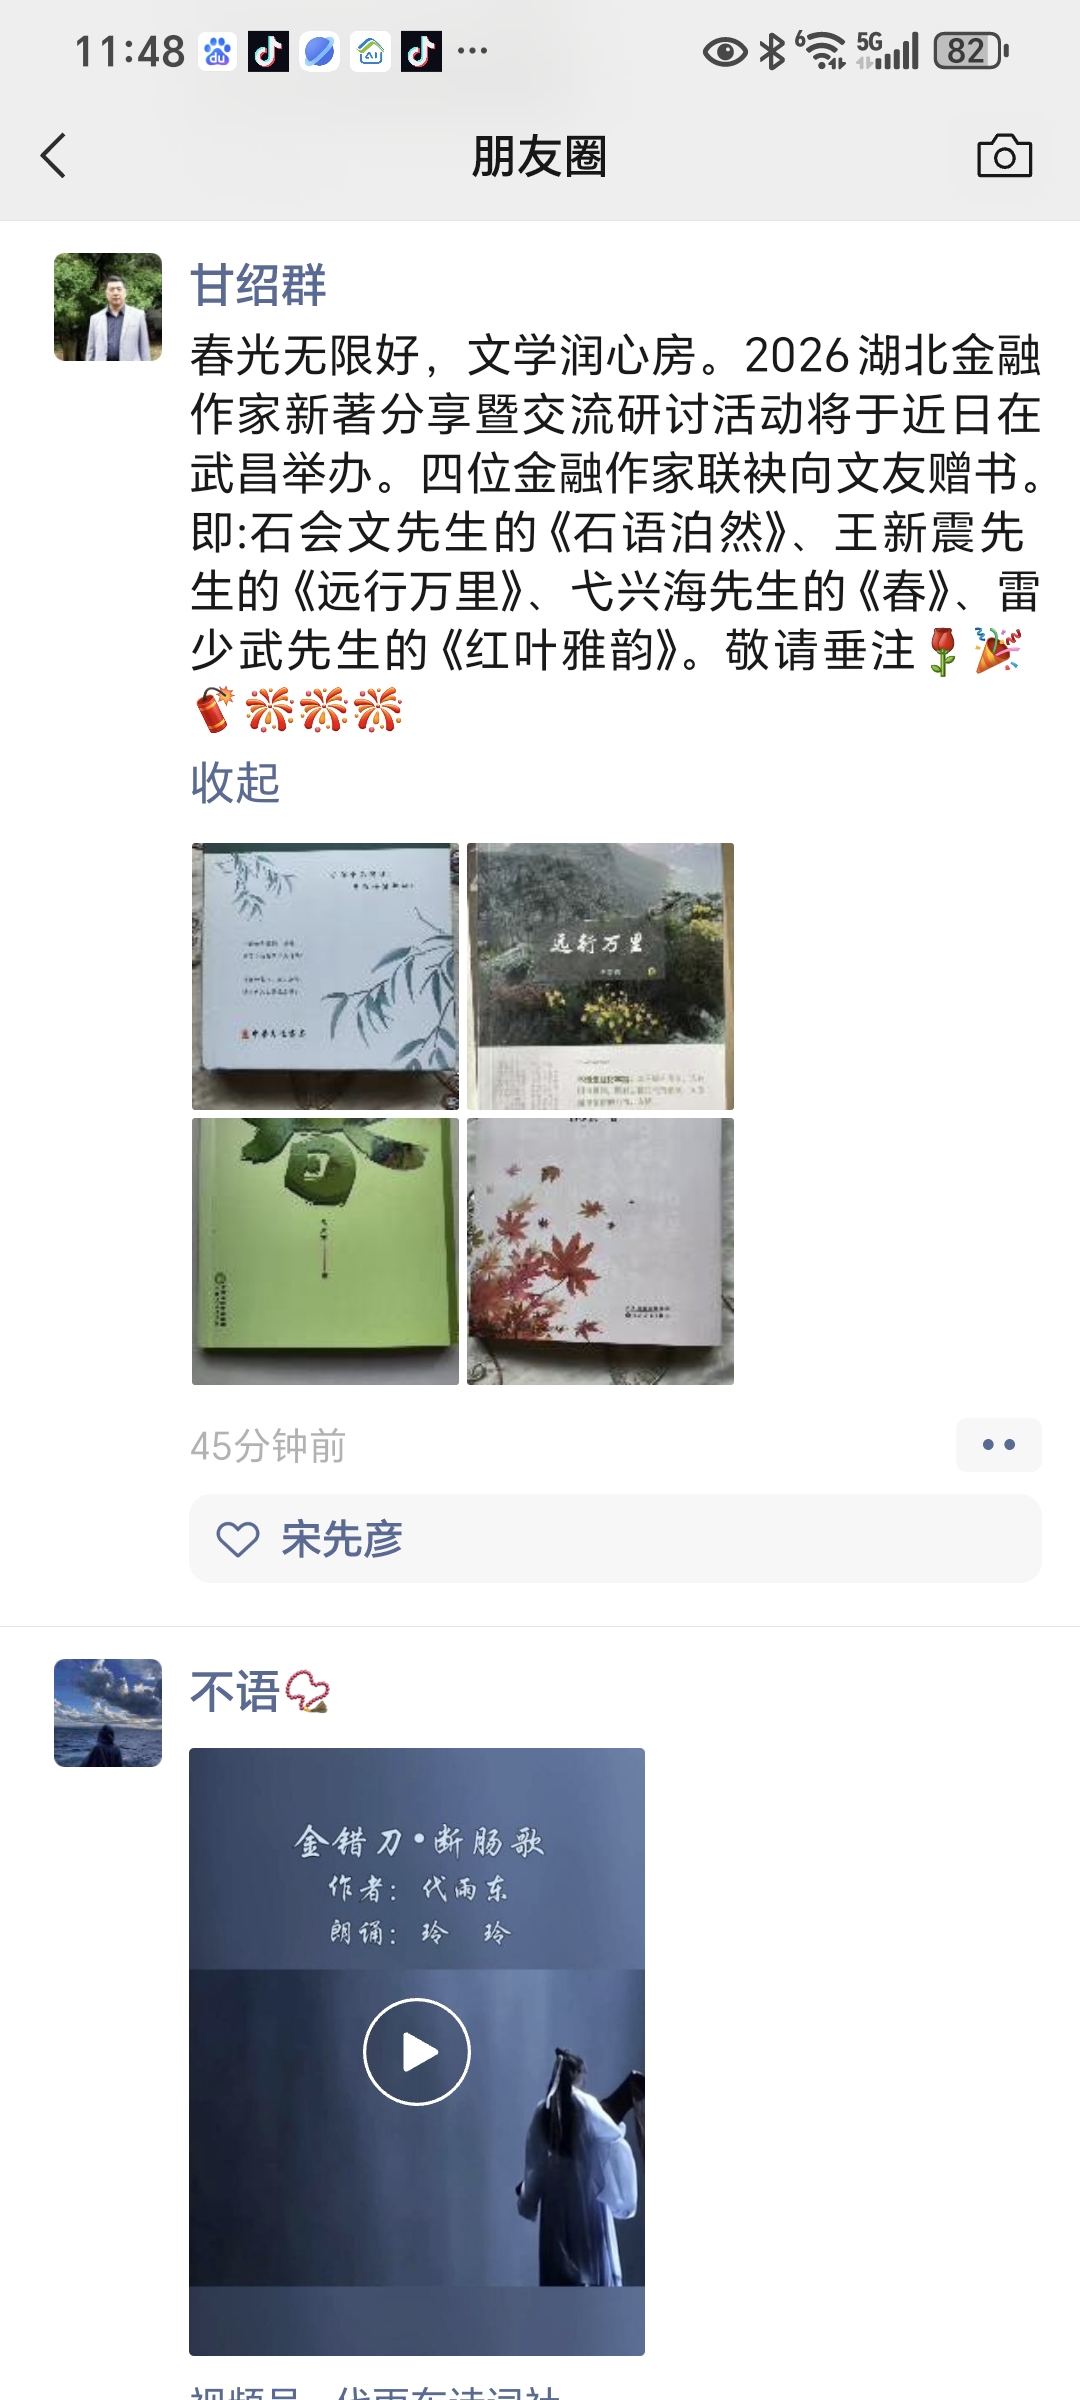Tap the battery indicator showing 82

[970, 51]
